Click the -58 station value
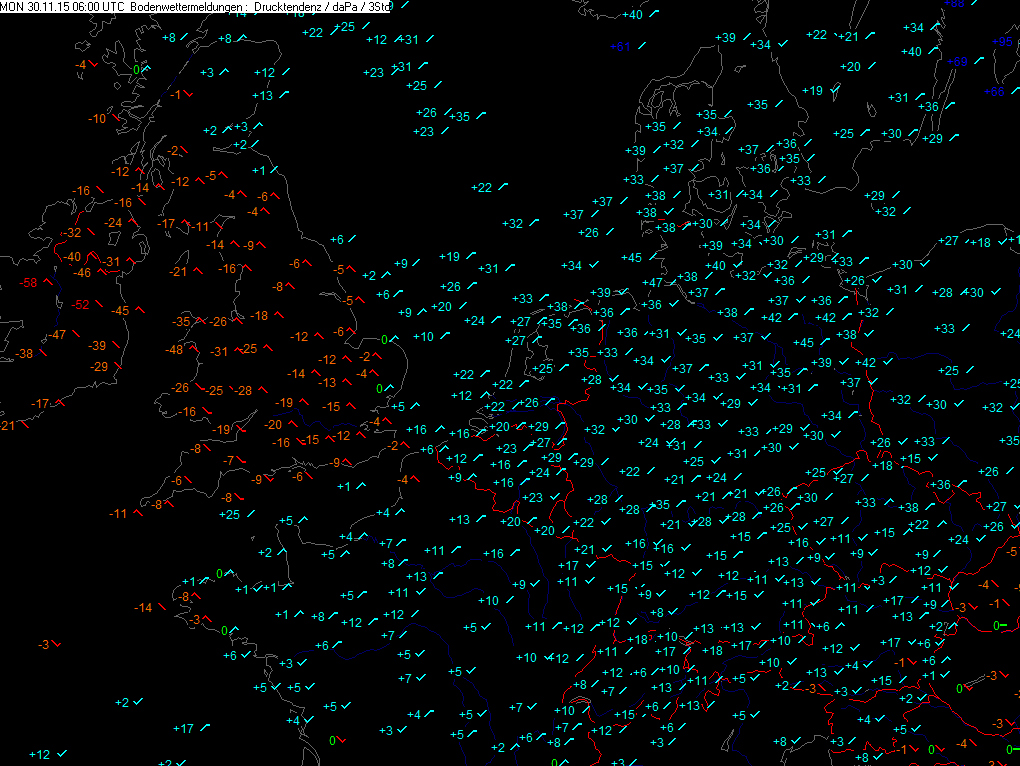This screenshot has height=766, width=1020. click(x=30, y=283)
